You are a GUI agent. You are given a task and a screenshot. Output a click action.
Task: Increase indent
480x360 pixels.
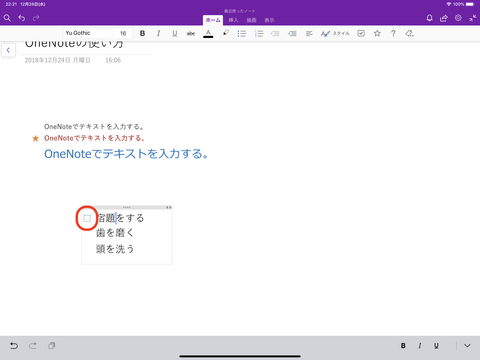click(292, 33)
